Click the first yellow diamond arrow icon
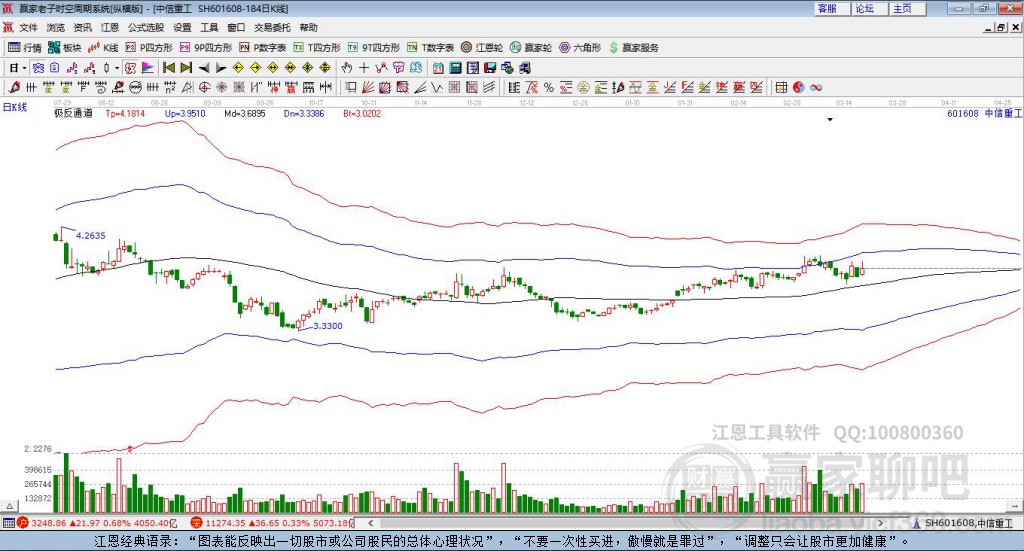 [238, 68]
